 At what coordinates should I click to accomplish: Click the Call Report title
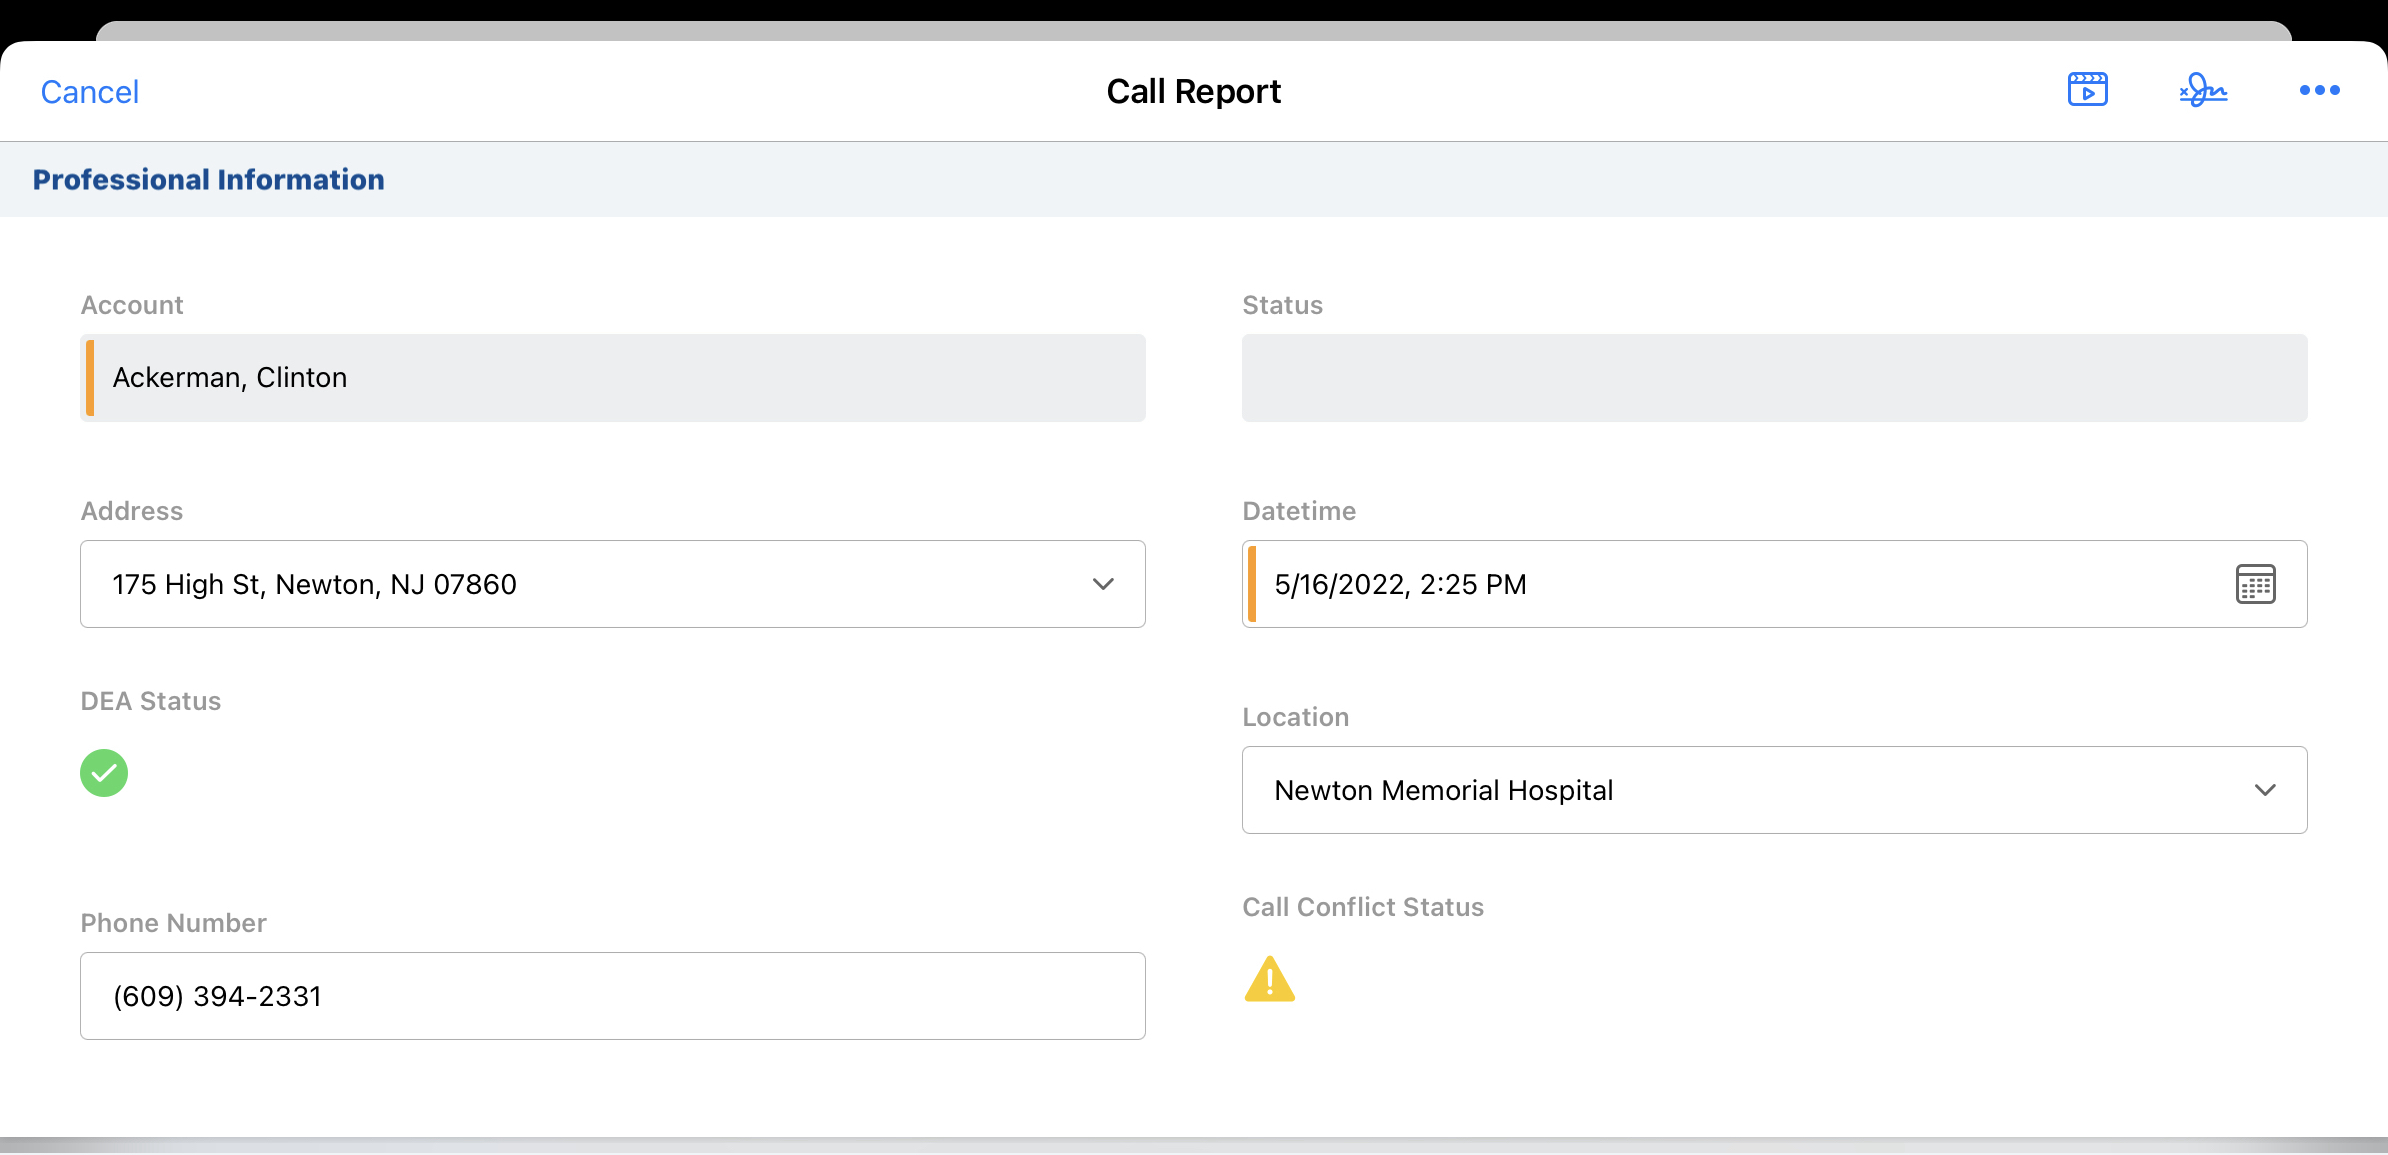click(x=1193, y=92)
